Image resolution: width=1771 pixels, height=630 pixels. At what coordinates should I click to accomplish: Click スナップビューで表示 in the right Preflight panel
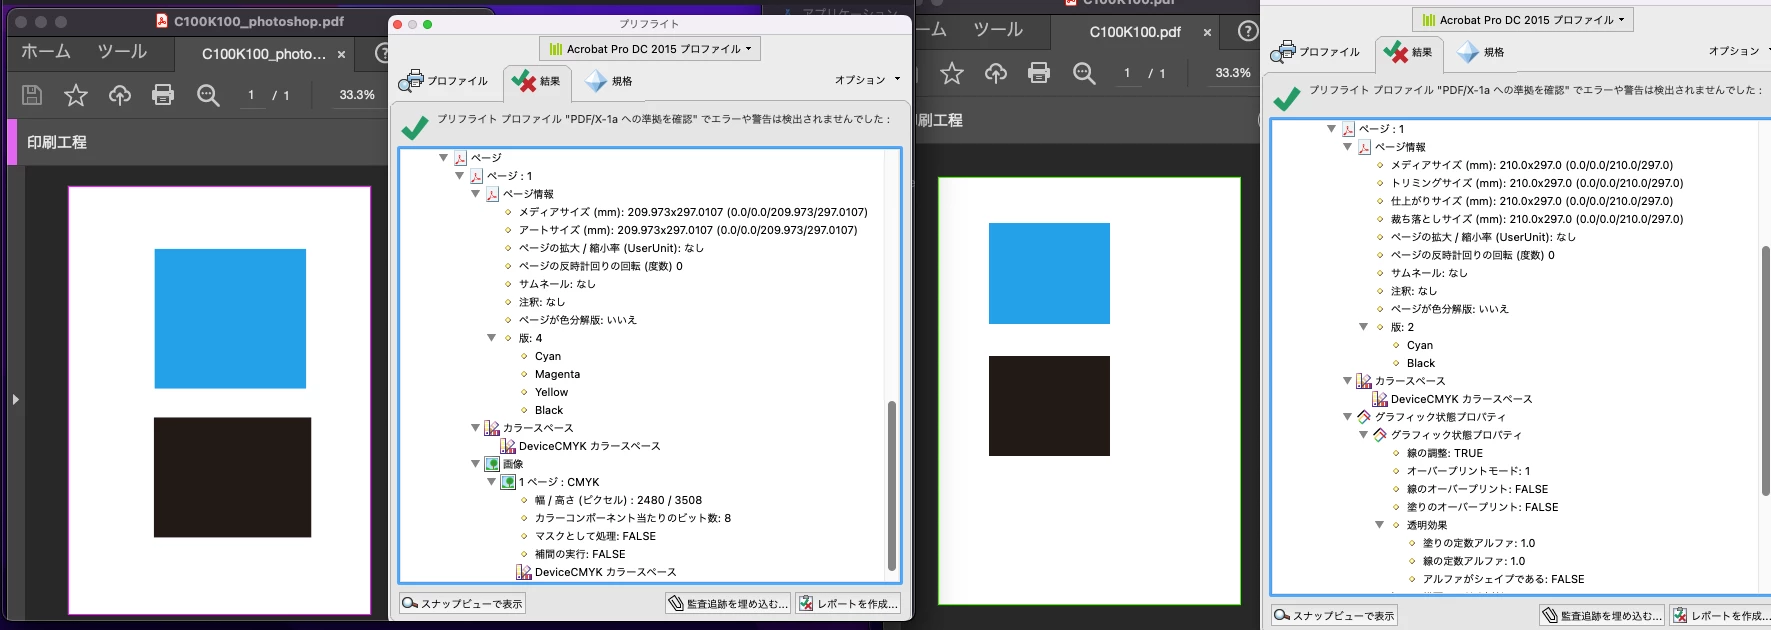point(1334,615)
